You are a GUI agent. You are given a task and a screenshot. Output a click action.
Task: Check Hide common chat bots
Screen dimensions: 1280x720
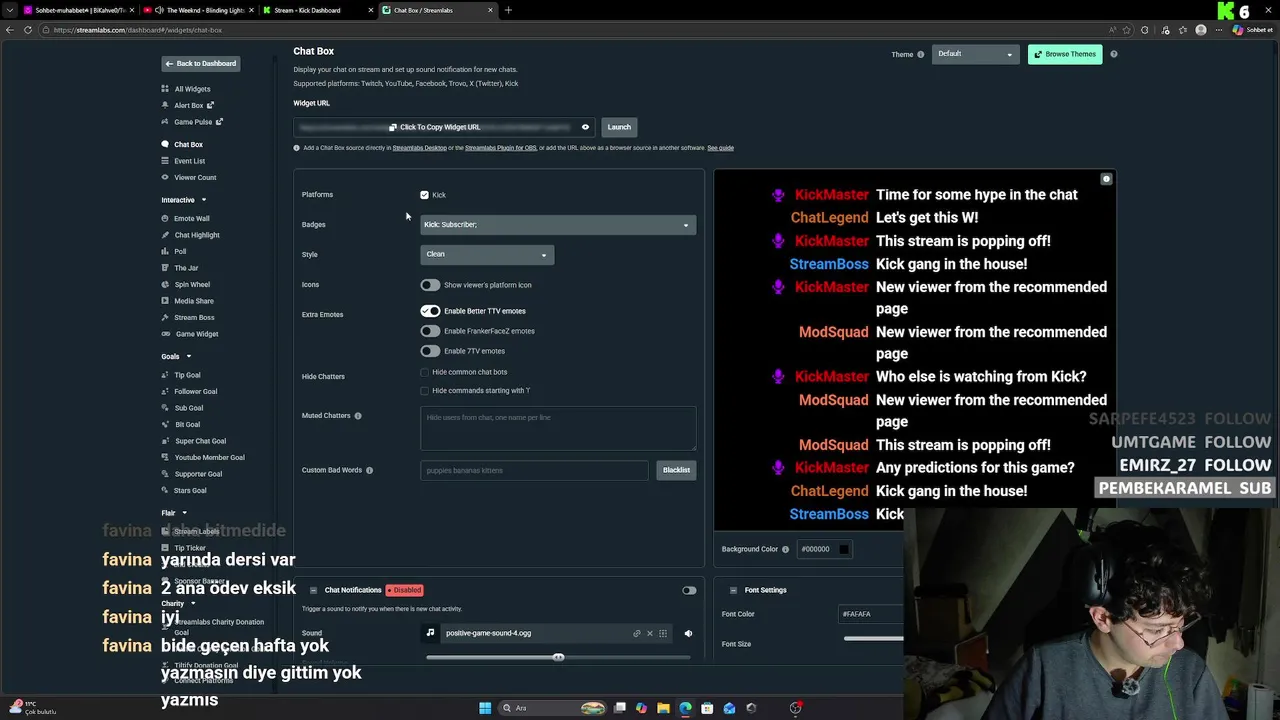424,372
